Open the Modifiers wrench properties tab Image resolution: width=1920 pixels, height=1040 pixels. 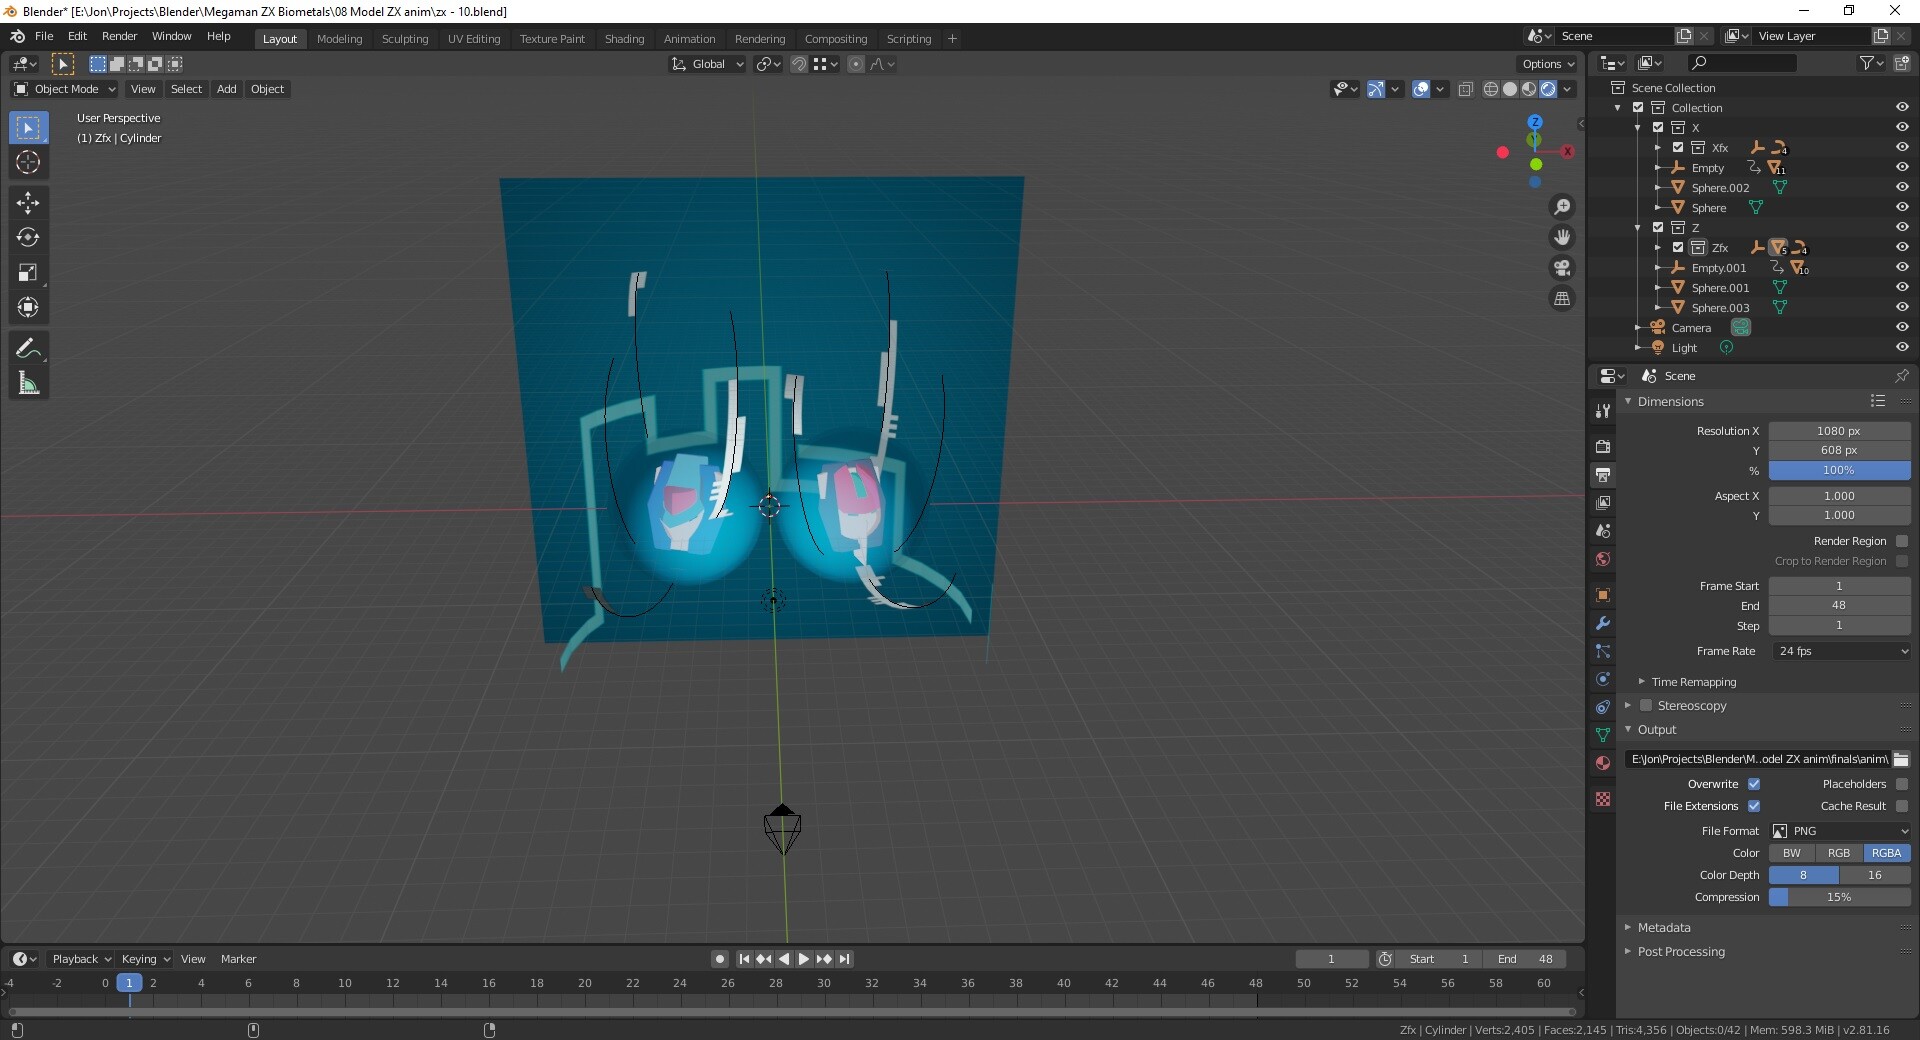tap(1603, 623)
